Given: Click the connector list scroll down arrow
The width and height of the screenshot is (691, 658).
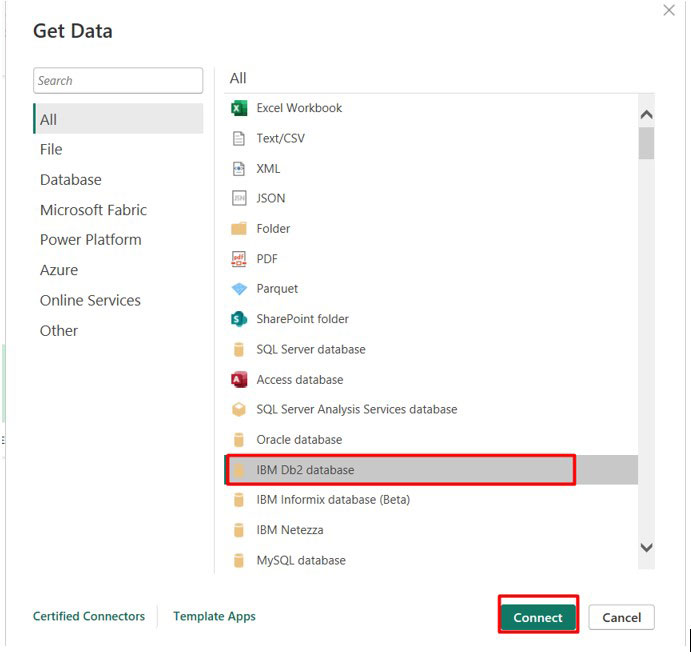Looking at the screenshot, I should click(x=646, y=548).
